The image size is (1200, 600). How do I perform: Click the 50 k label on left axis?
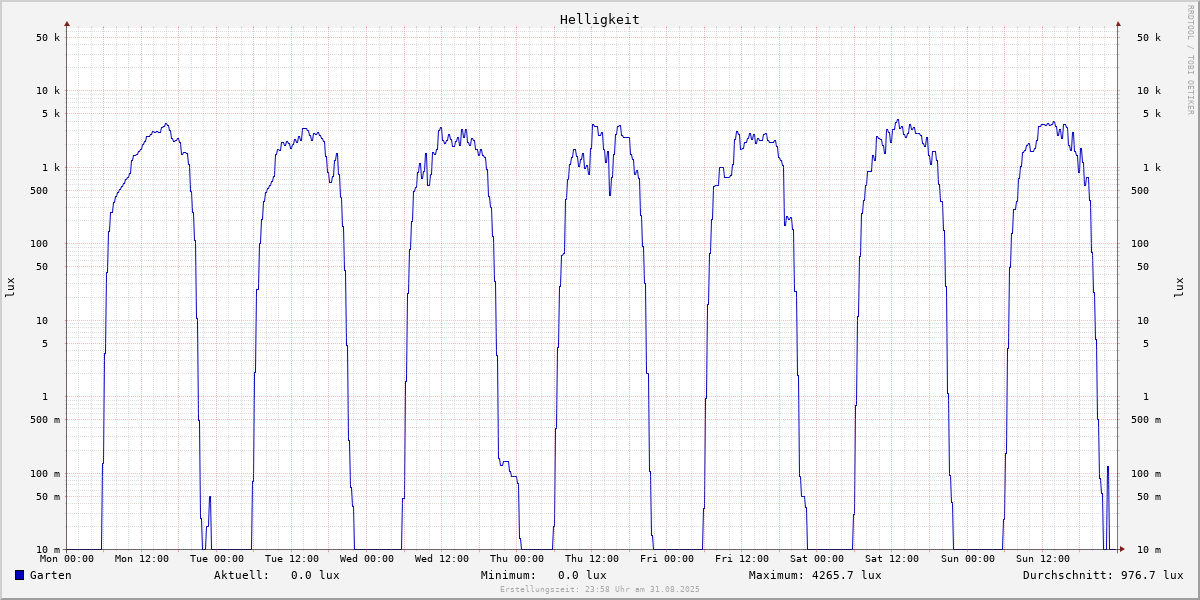(49, 38)
